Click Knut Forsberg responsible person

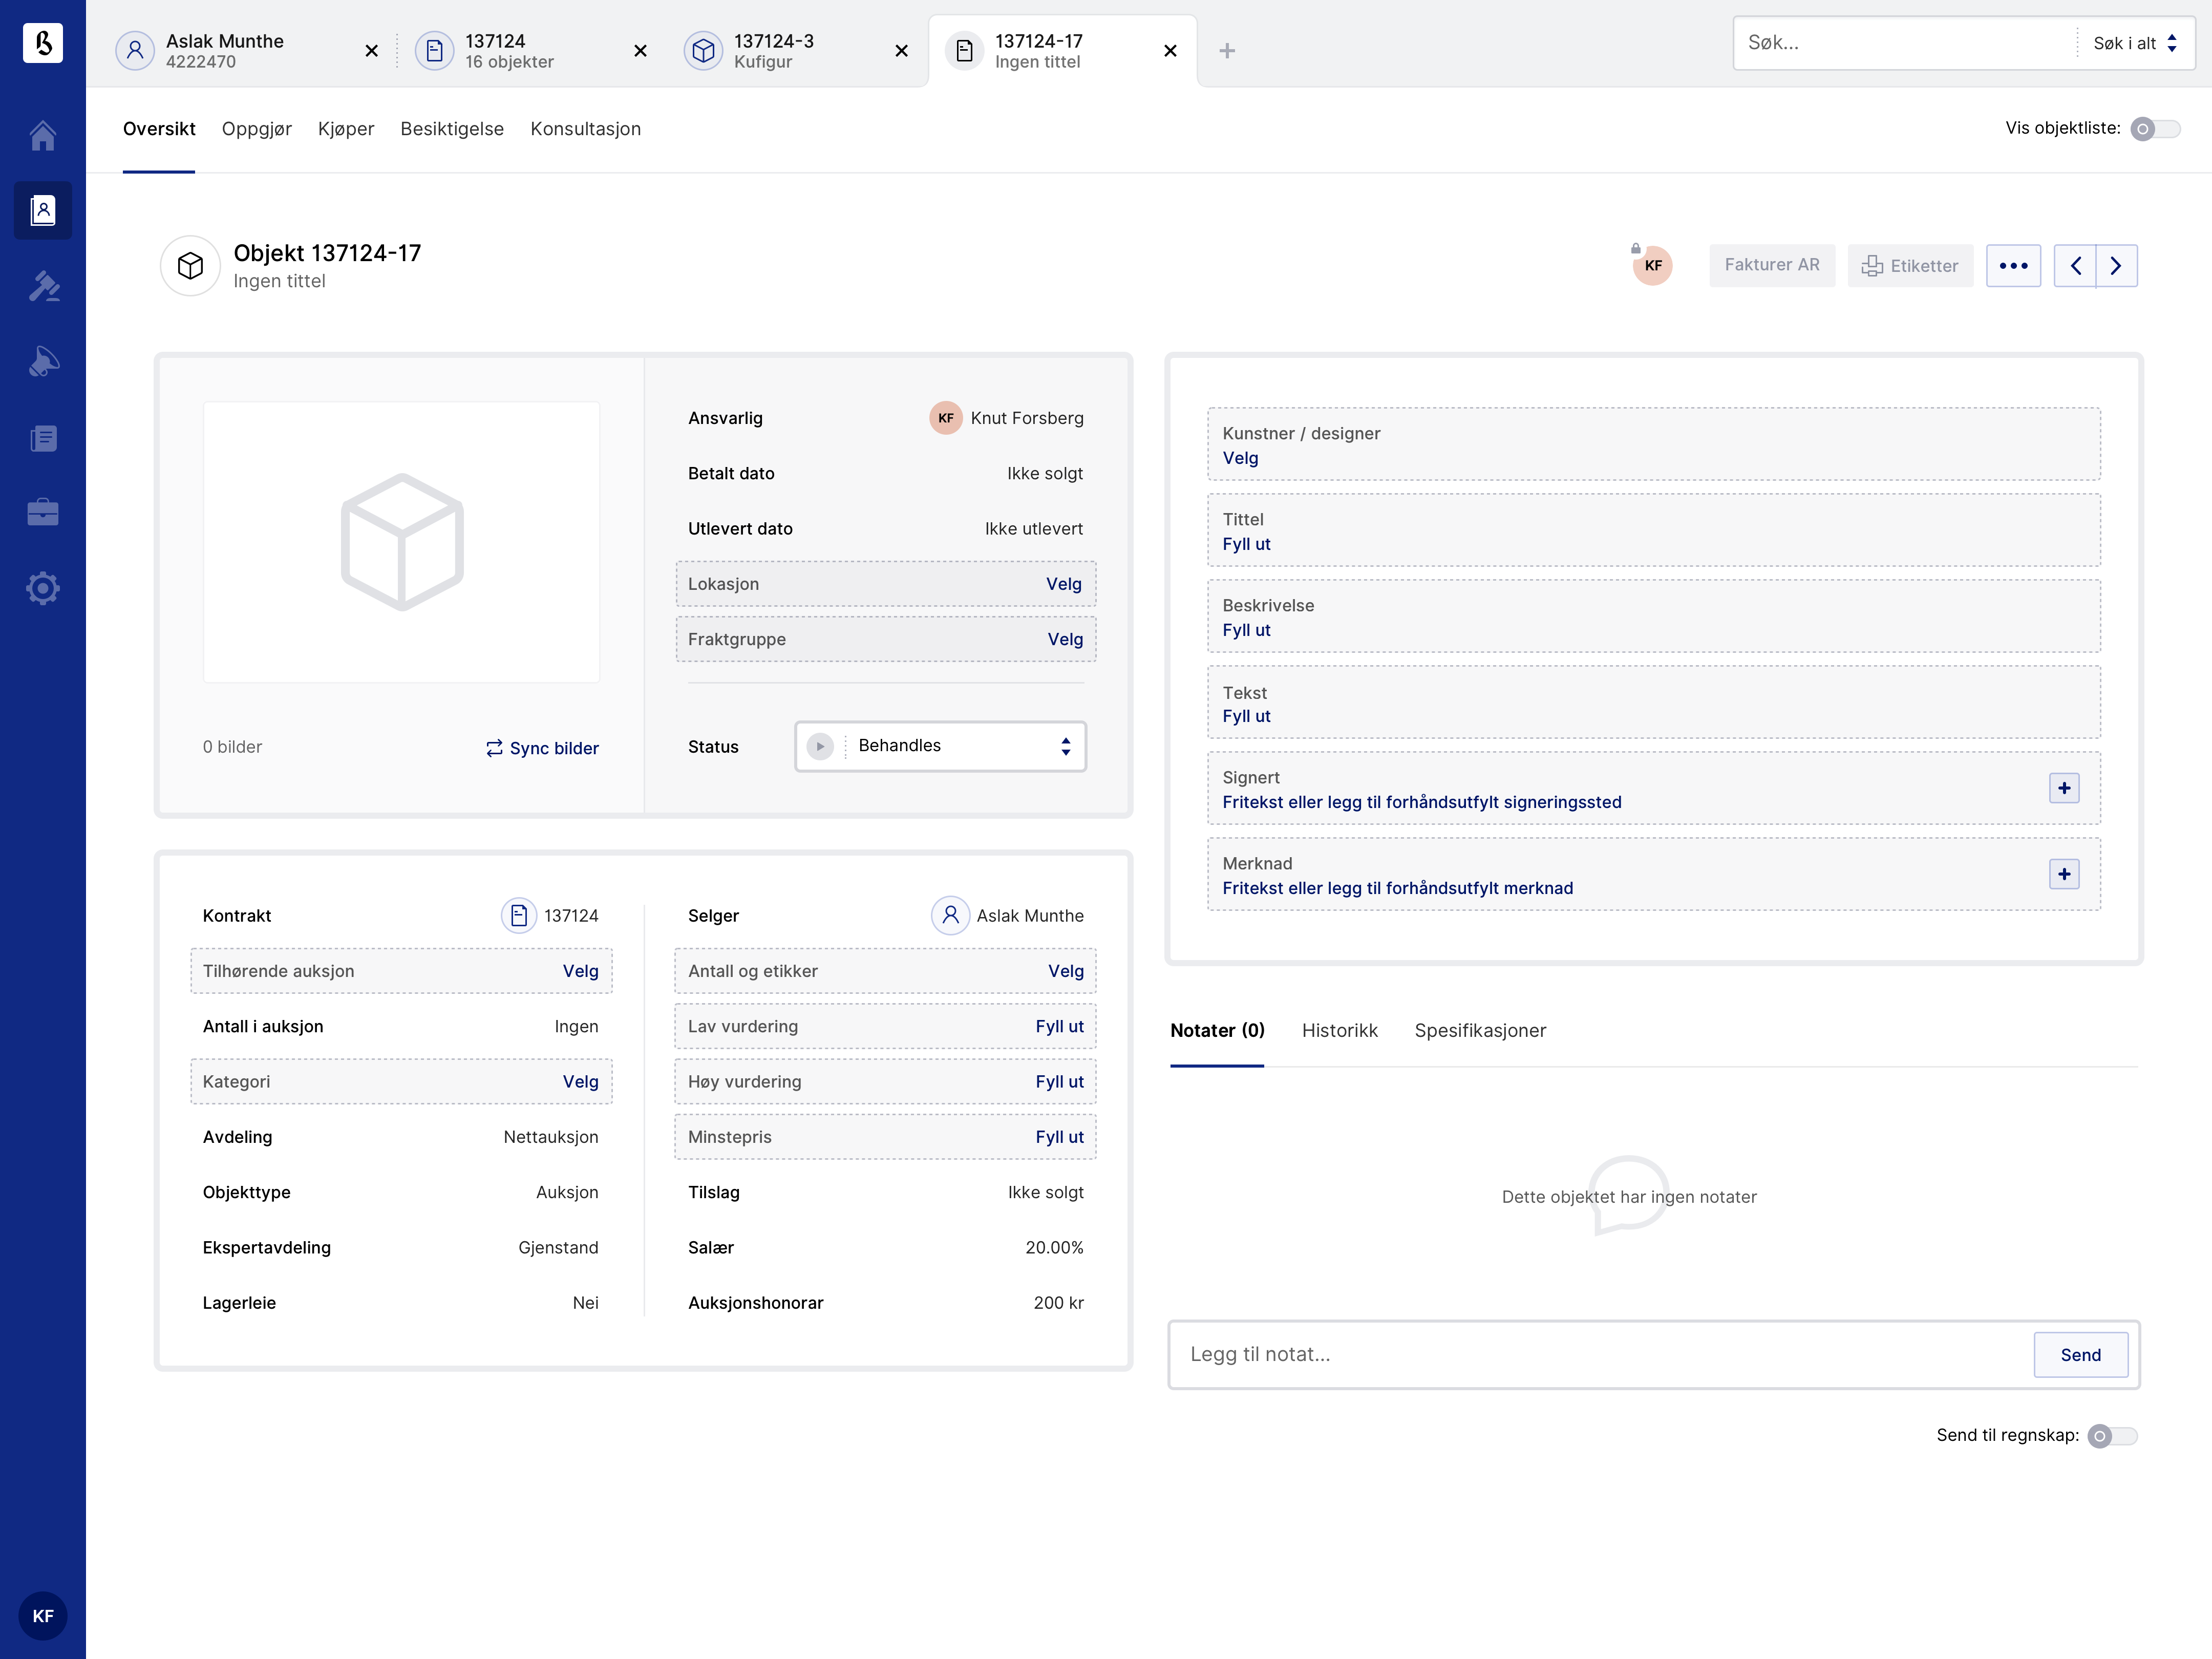(x=1006, y=418)
